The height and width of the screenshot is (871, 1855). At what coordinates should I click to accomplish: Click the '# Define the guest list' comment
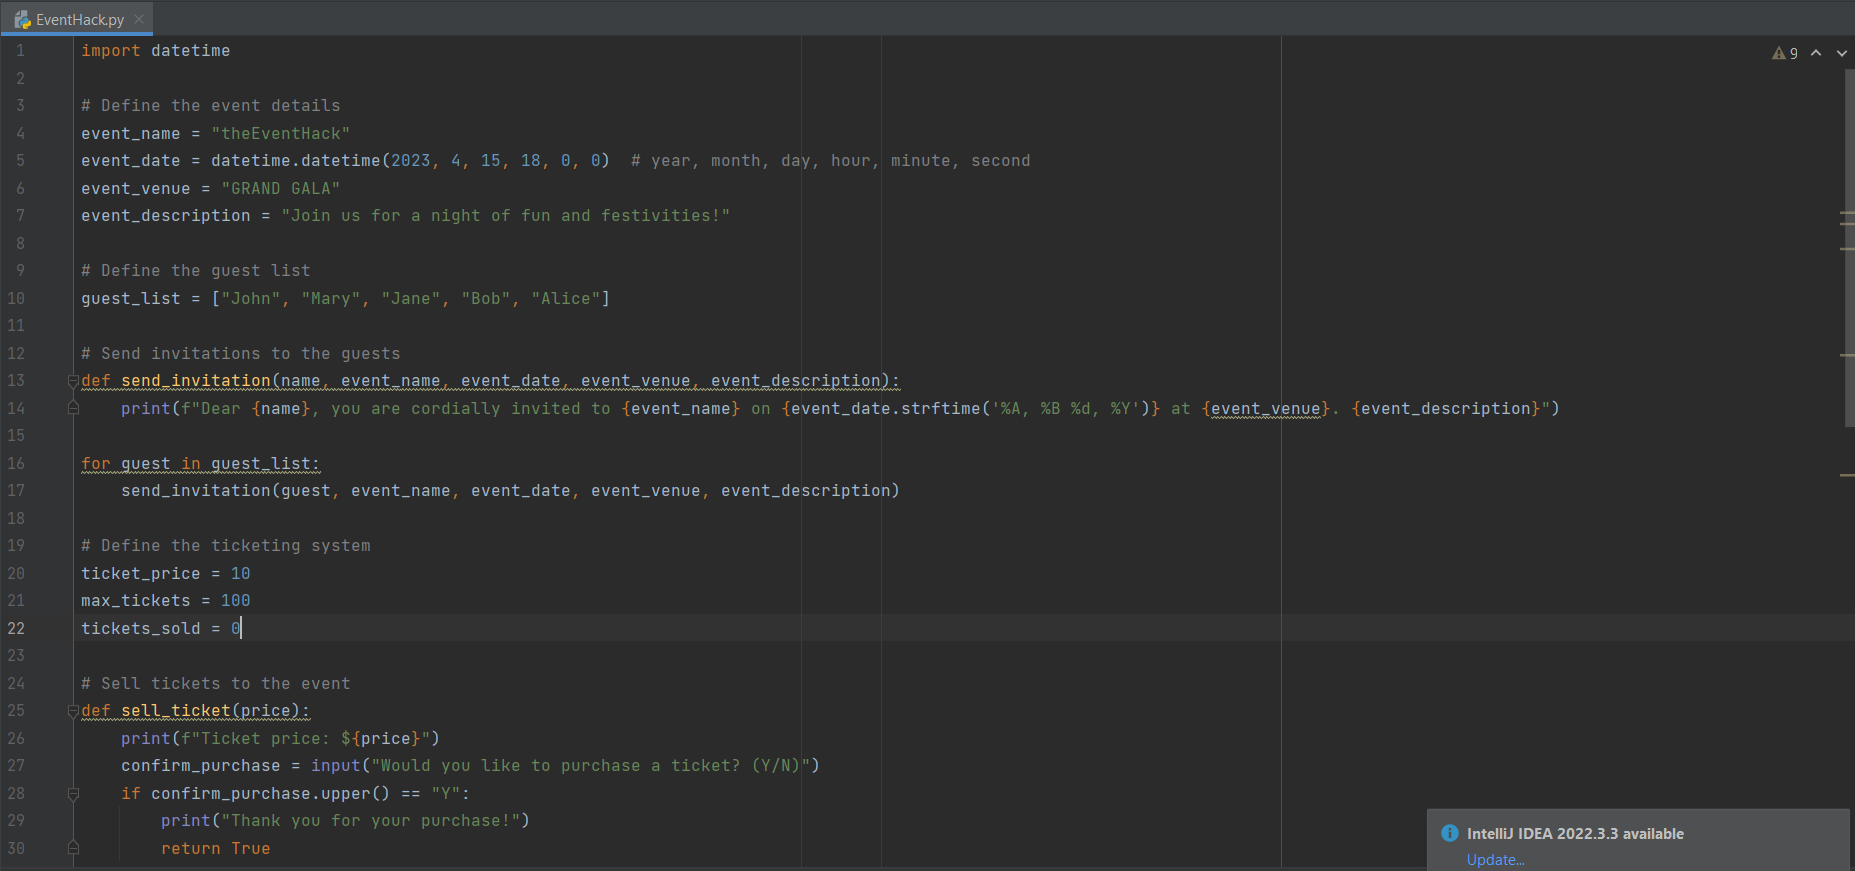[196, 271]
